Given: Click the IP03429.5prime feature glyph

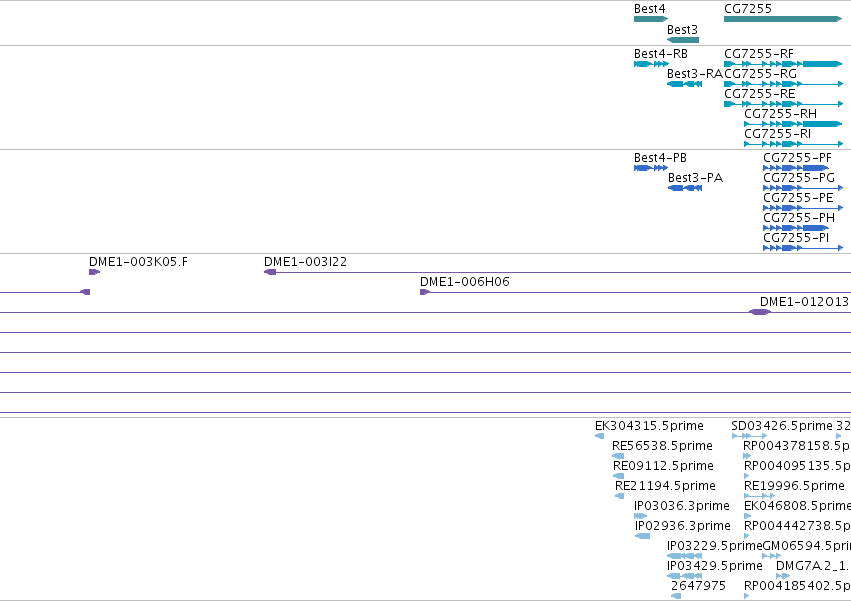Looking at the screenshot, I should 684,577.
